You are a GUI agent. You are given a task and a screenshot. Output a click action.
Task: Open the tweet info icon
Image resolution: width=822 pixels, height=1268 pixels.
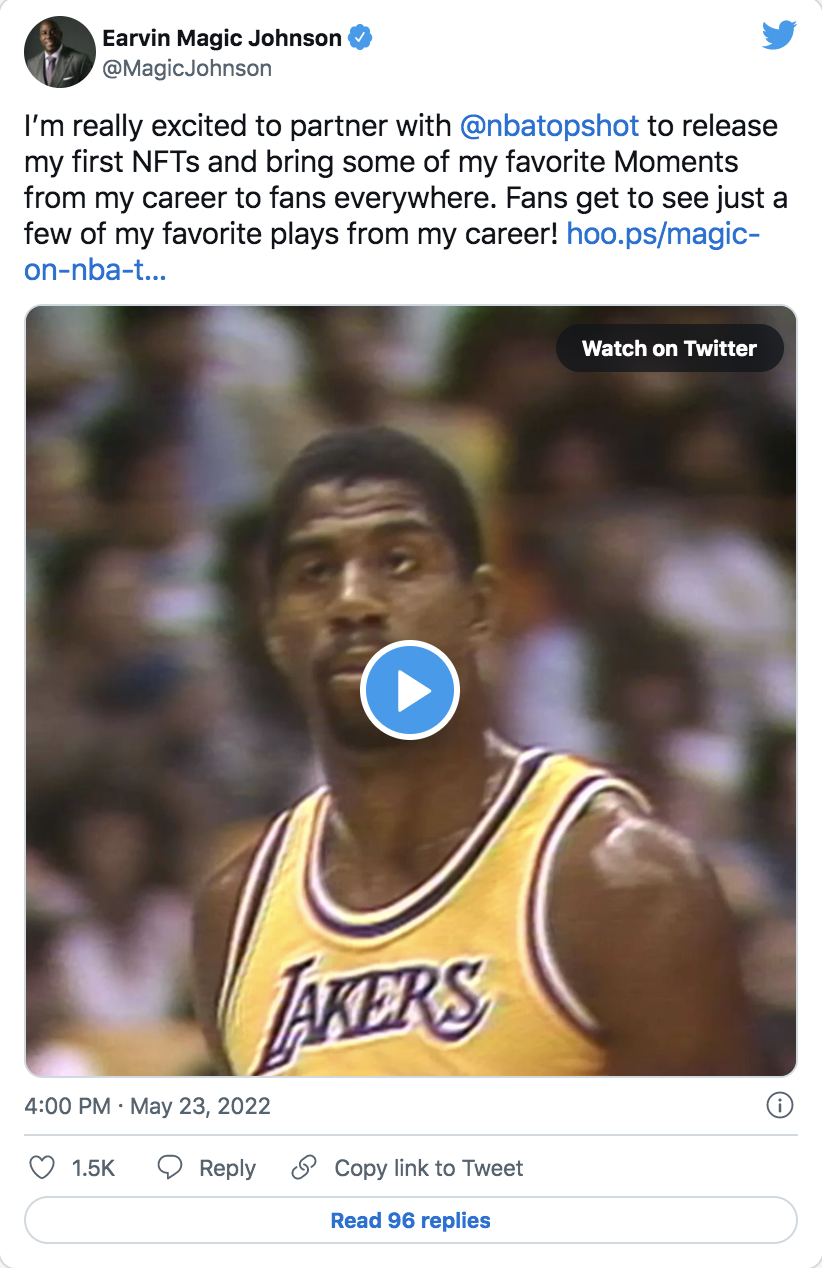click(x=779, y=1105)
